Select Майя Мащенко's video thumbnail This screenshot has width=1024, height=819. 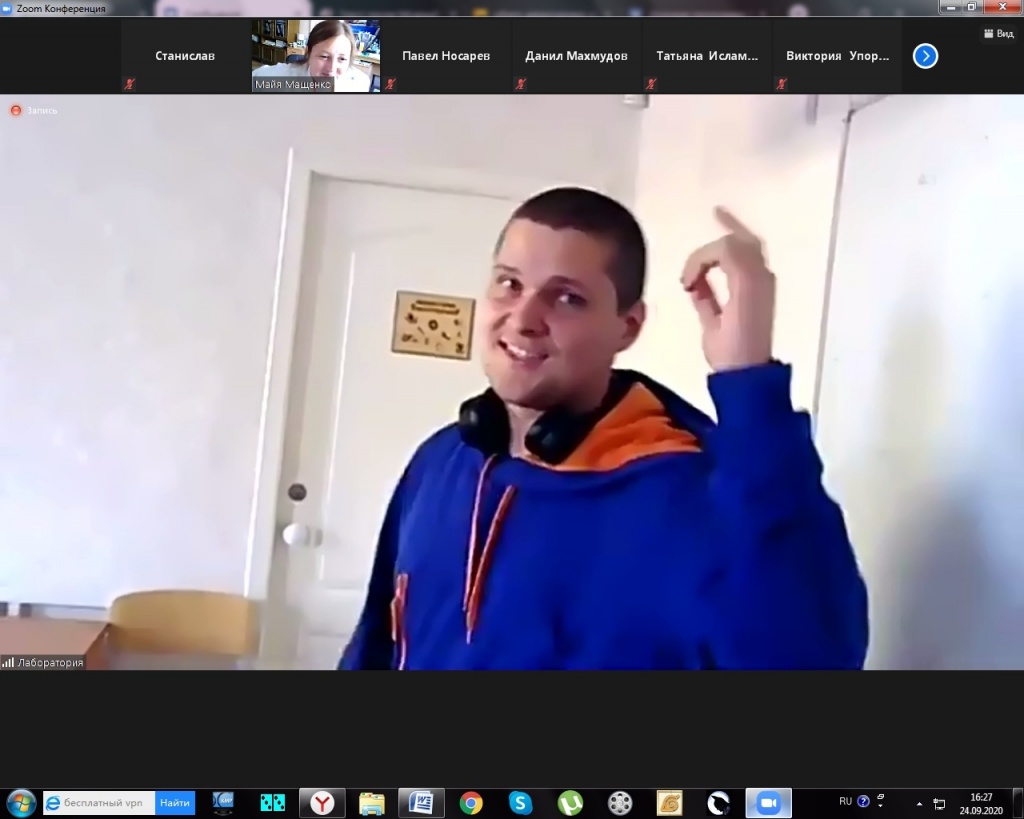tap(315, 56)
